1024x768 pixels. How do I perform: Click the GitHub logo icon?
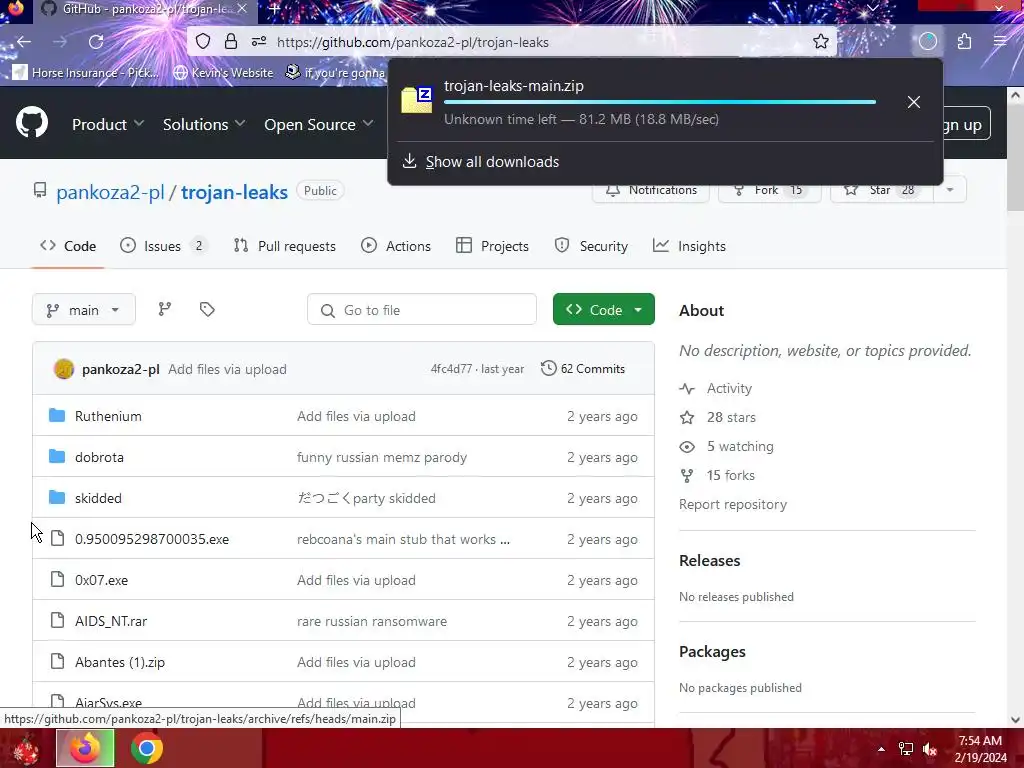(x=31, y=122)
